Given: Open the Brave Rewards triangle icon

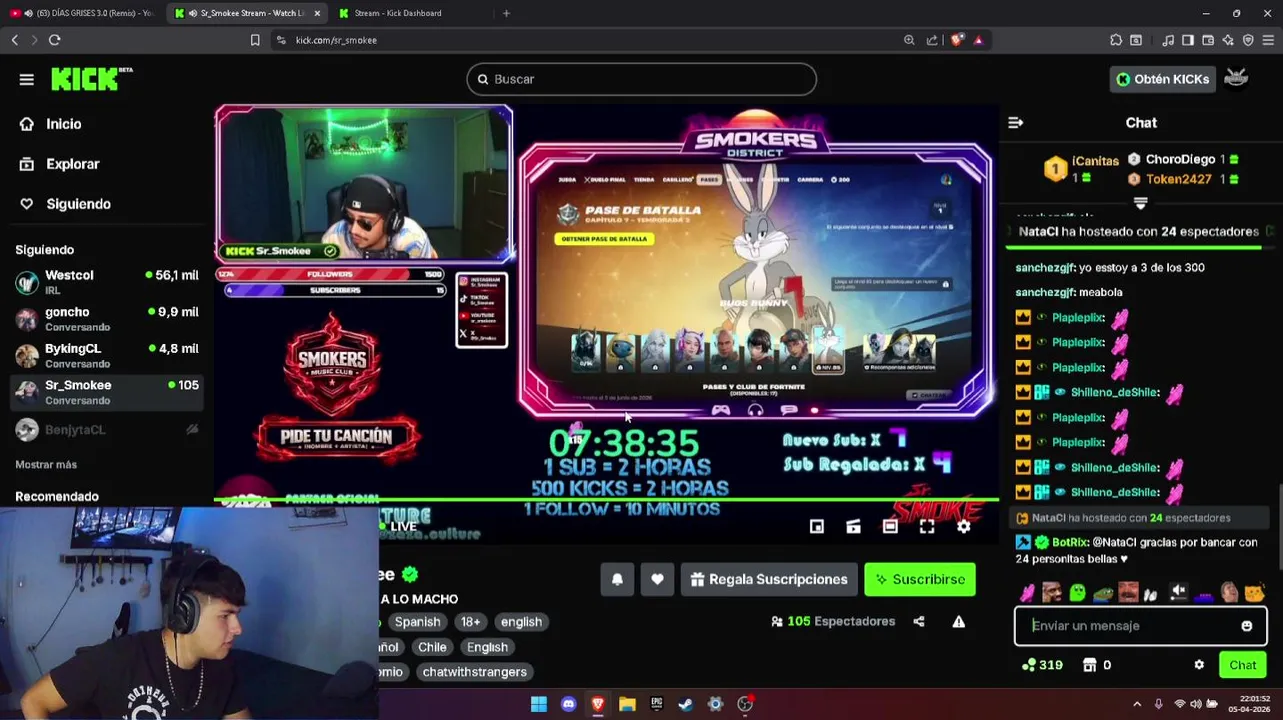Looking at the screenshot, I should click(978, 40).
